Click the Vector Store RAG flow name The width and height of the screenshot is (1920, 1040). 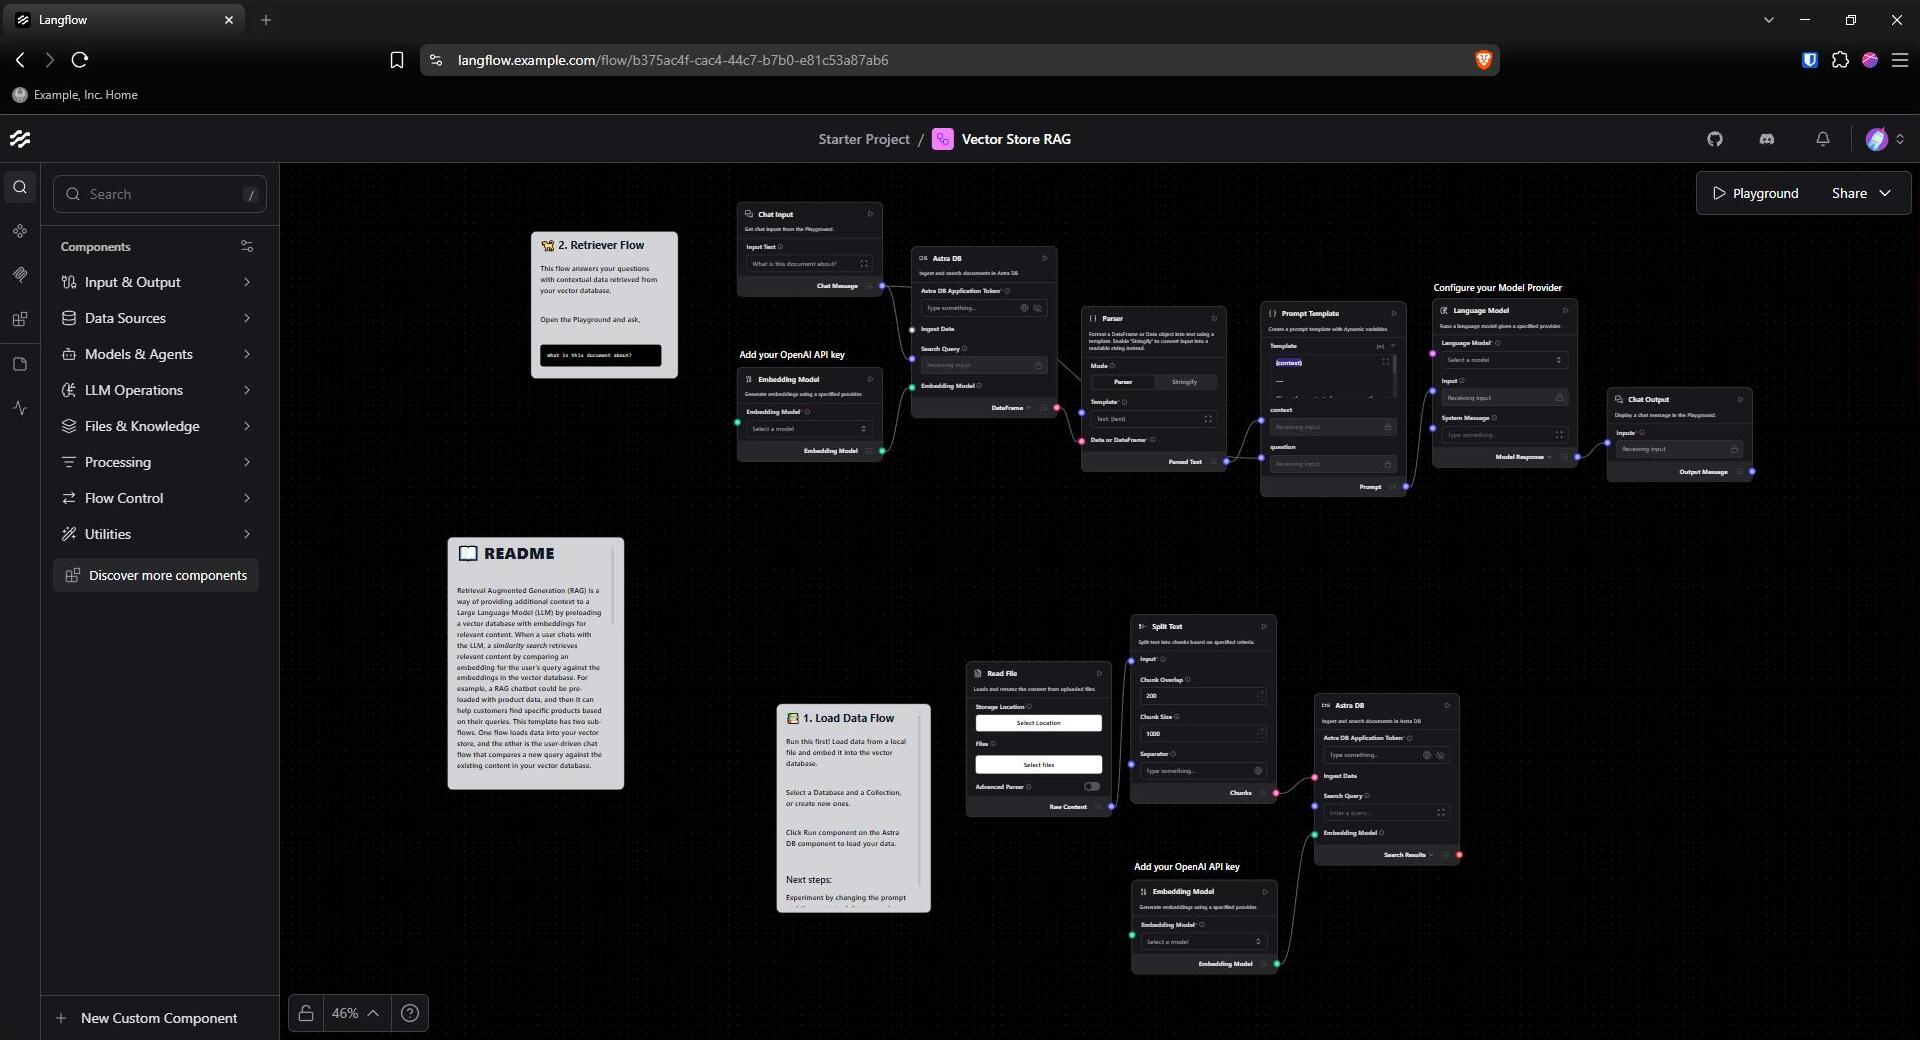[1016, 139]
